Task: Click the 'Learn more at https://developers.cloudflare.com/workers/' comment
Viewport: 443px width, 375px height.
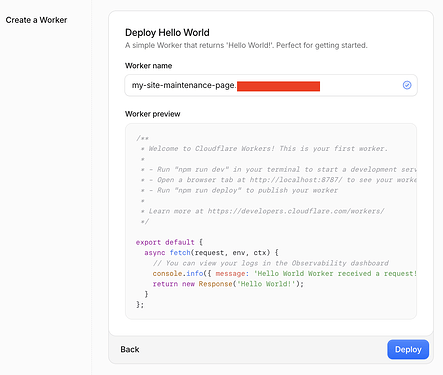Action: (262, 211)
